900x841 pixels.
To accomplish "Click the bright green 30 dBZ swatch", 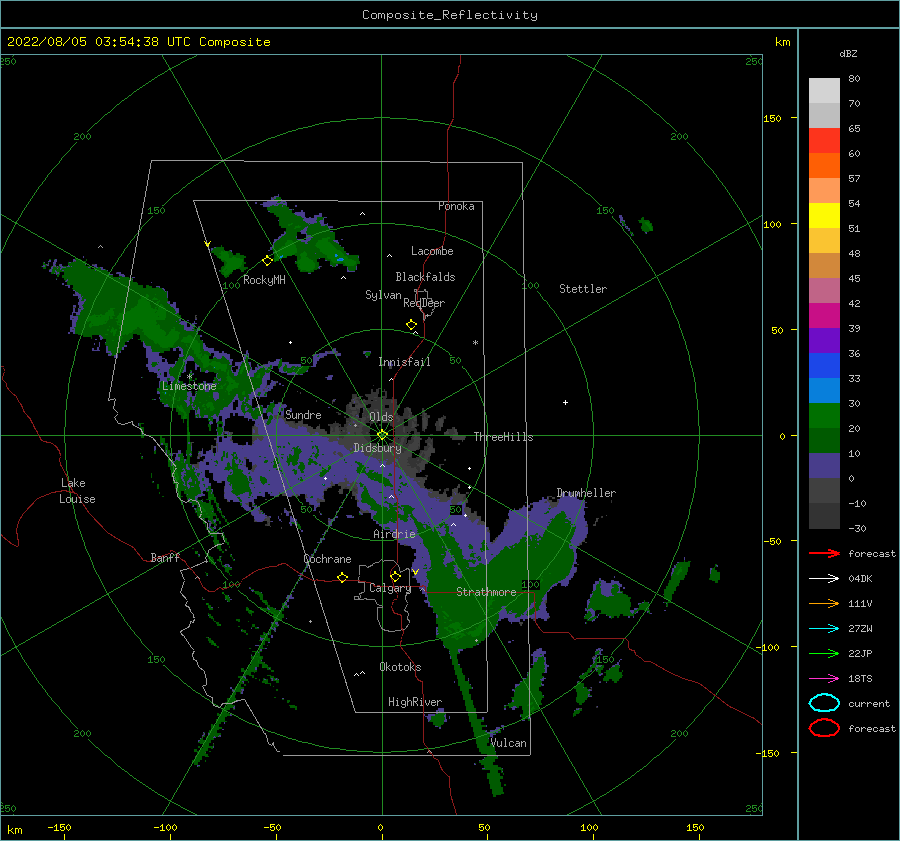I will pos(824,416).
